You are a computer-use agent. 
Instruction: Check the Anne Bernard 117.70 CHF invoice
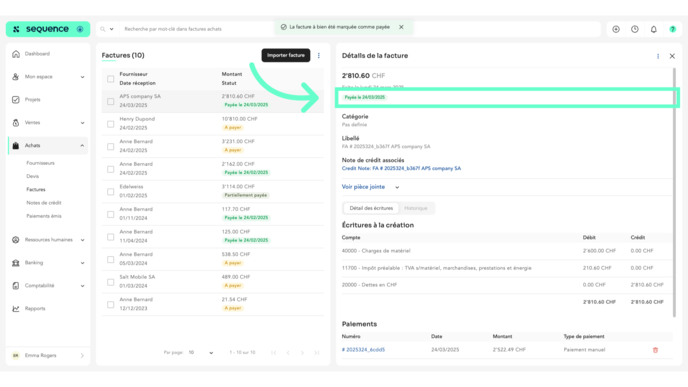[111, 215]
